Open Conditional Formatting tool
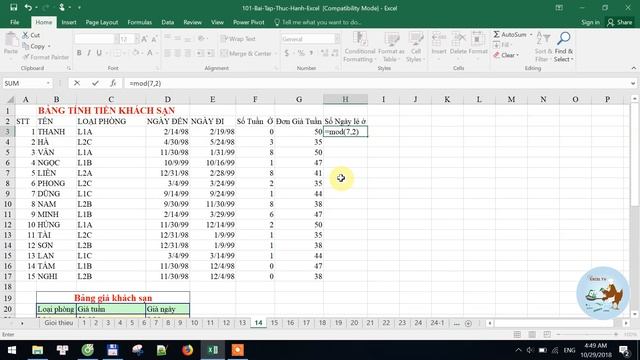The image size is (640, 360). pyautogui.click(x=359, y=47)
